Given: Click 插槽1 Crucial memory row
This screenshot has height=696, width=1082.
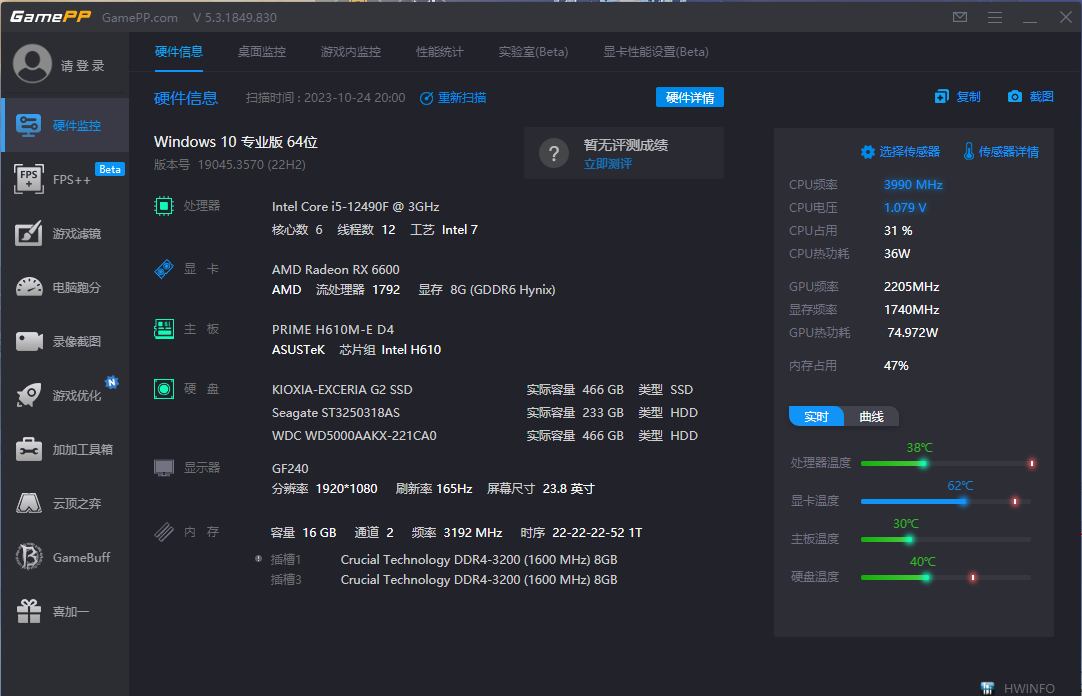Looking at the screenshot, I should pos(444,559).
